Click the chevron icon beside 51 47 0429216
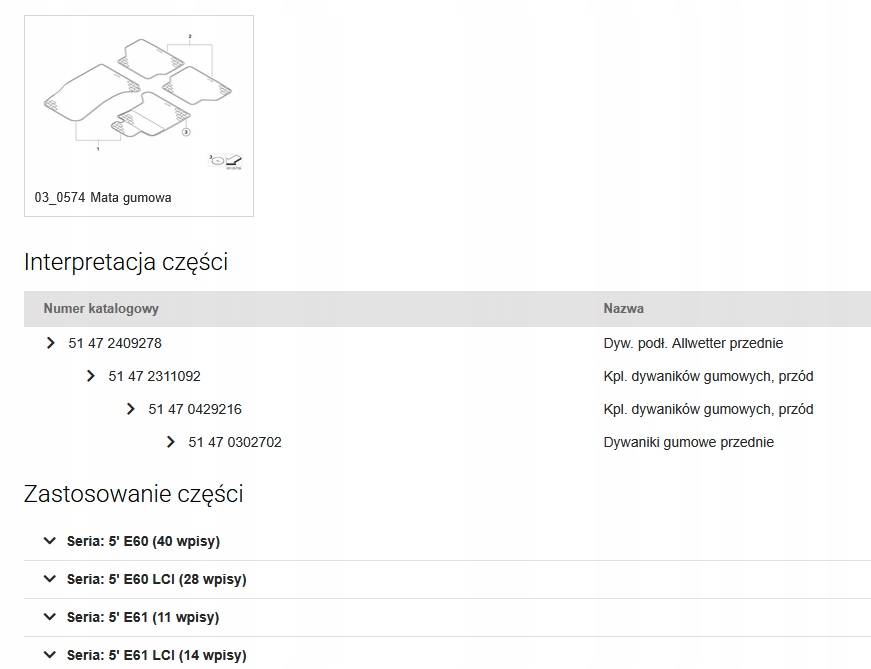Viewport: 871px width, 669px height. (131, 409)
